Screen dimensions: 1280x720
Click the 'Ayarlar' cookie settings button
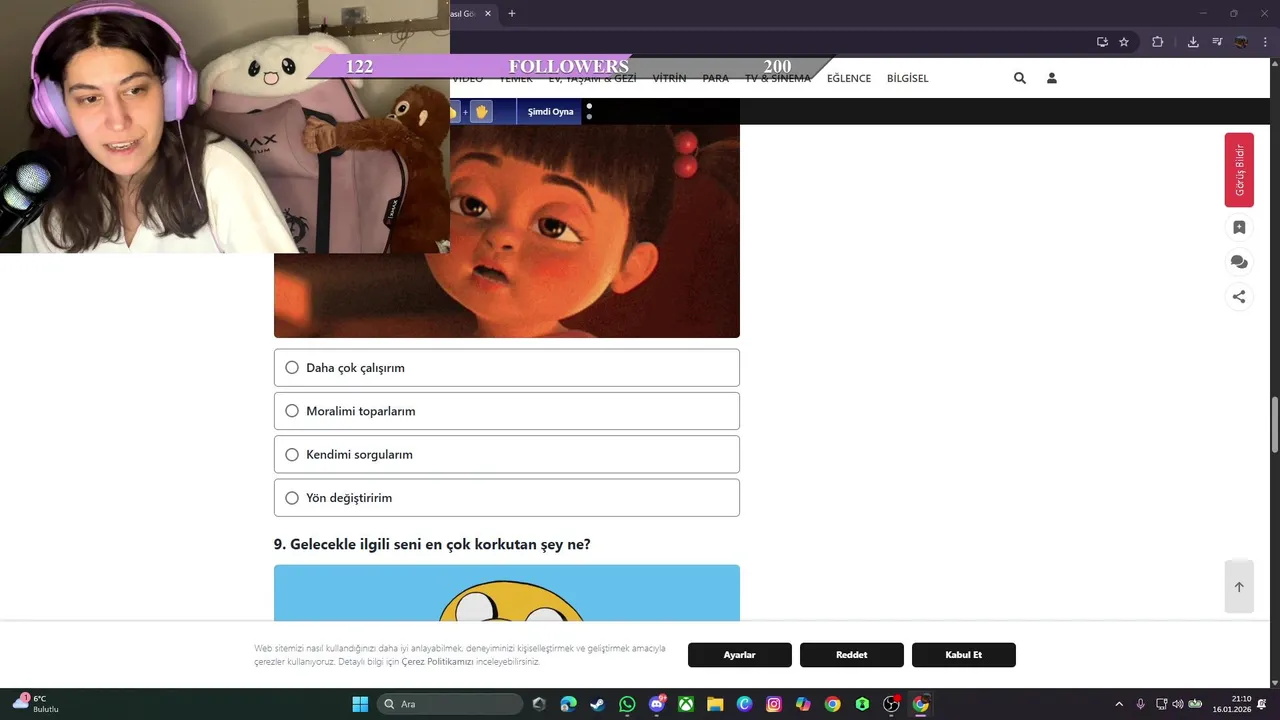740,655
